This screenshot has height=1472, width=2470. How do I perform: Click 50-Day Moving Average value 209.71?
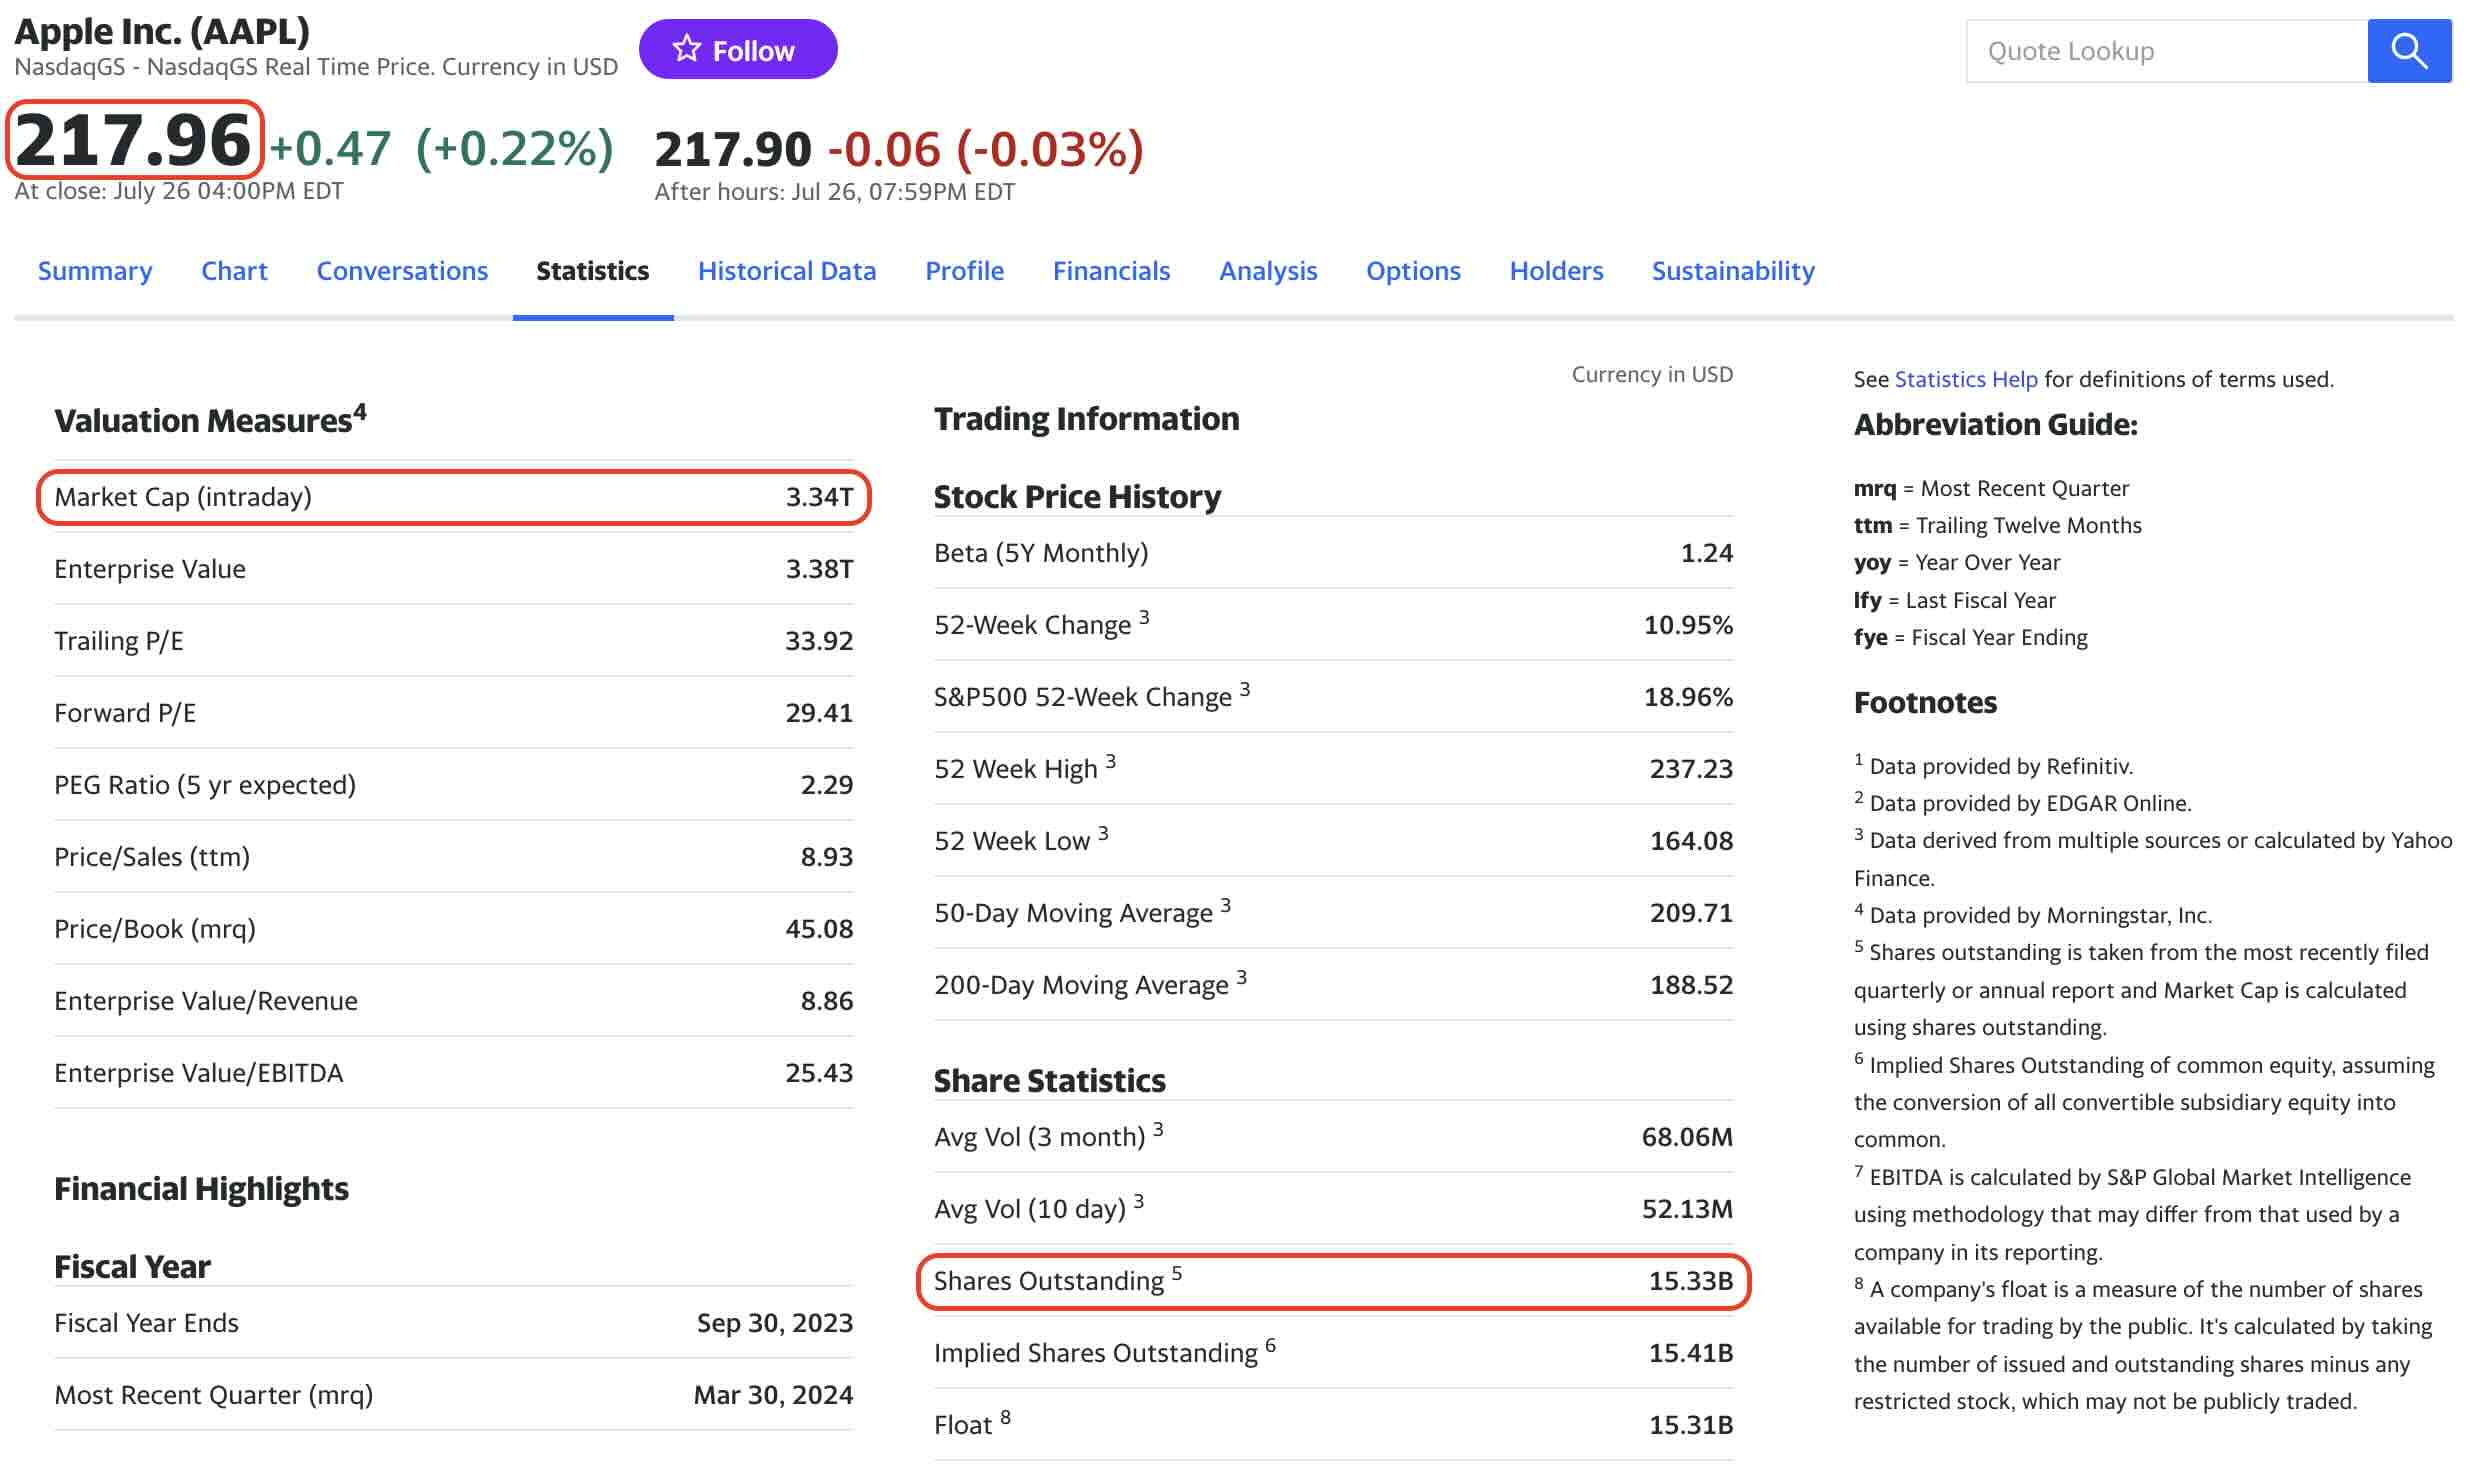tap(1691, 913)
